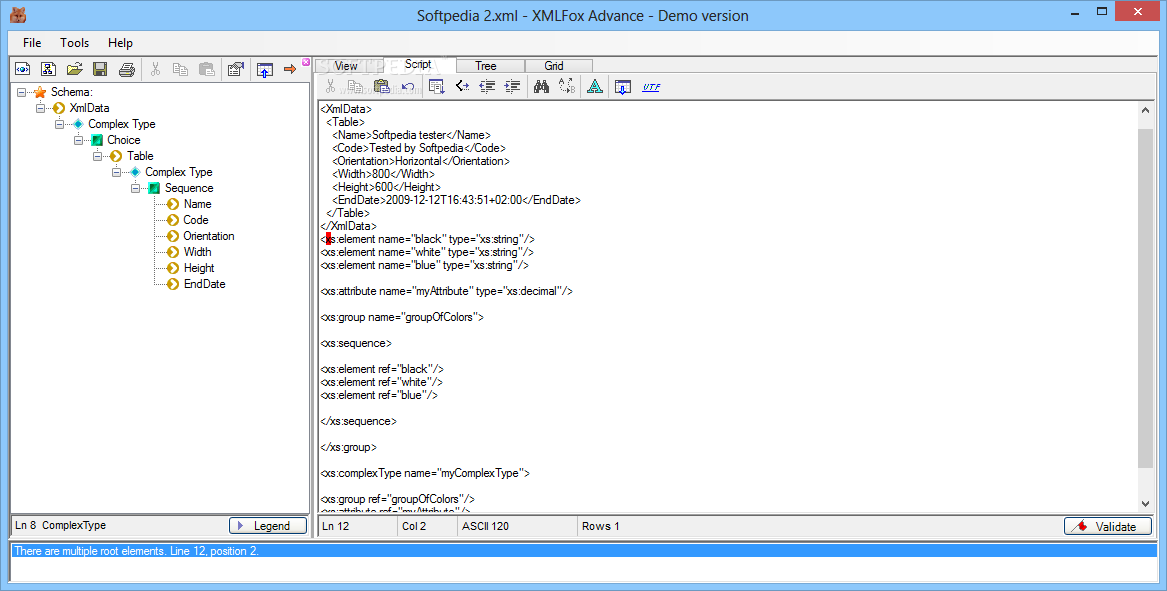Click the table with up arrow icon

[x=264, y=69]
